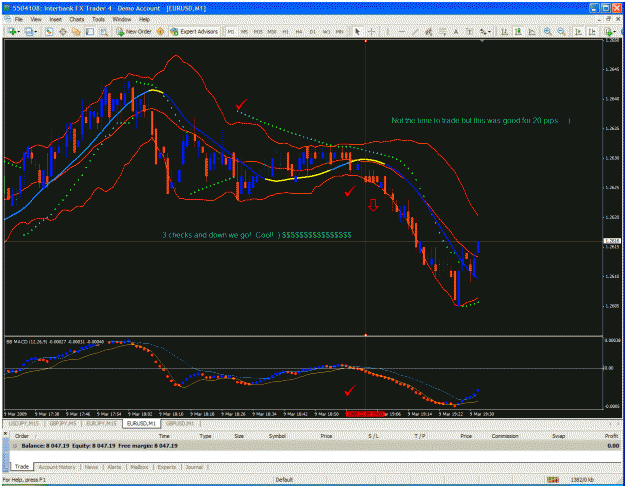Switch to W1 timeframe
Viewport: 625px width, 486px height.
tap(326, 31)
